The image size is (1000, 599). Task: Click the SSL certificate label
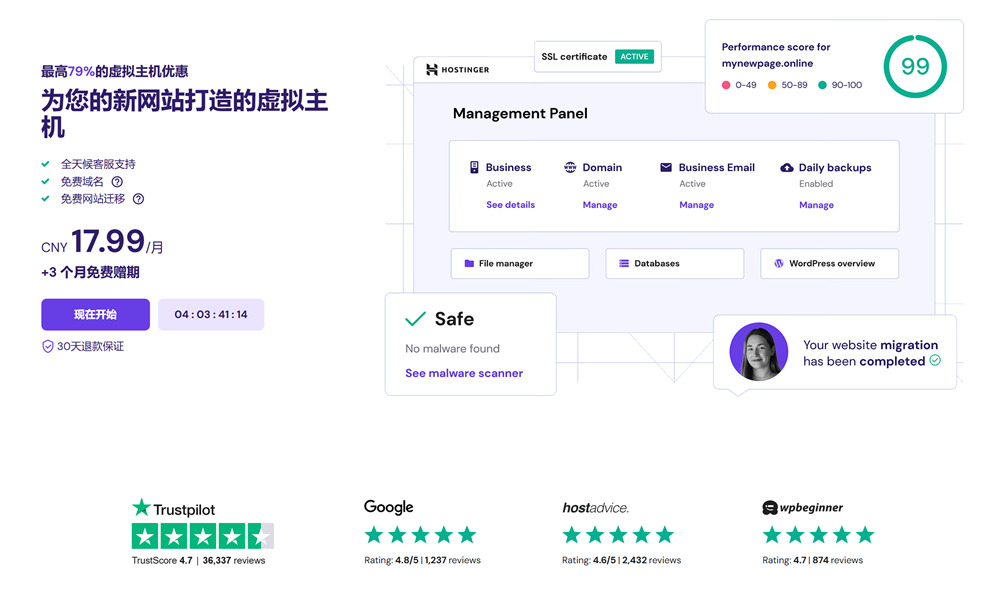point(574,57)
